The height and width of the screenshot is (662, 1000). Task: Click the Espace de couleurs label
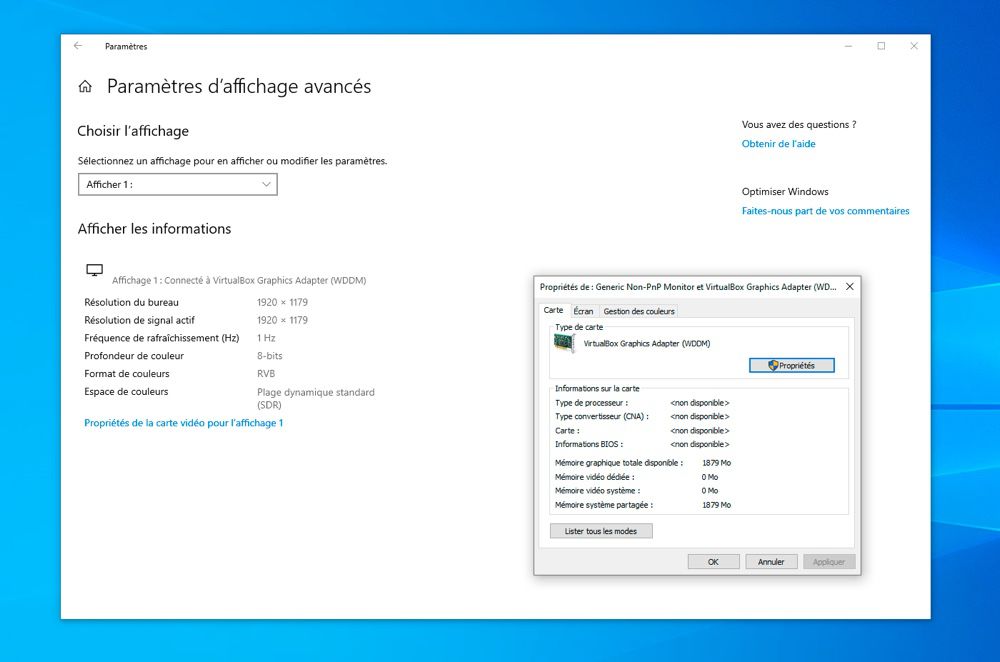tap(126, 392)
